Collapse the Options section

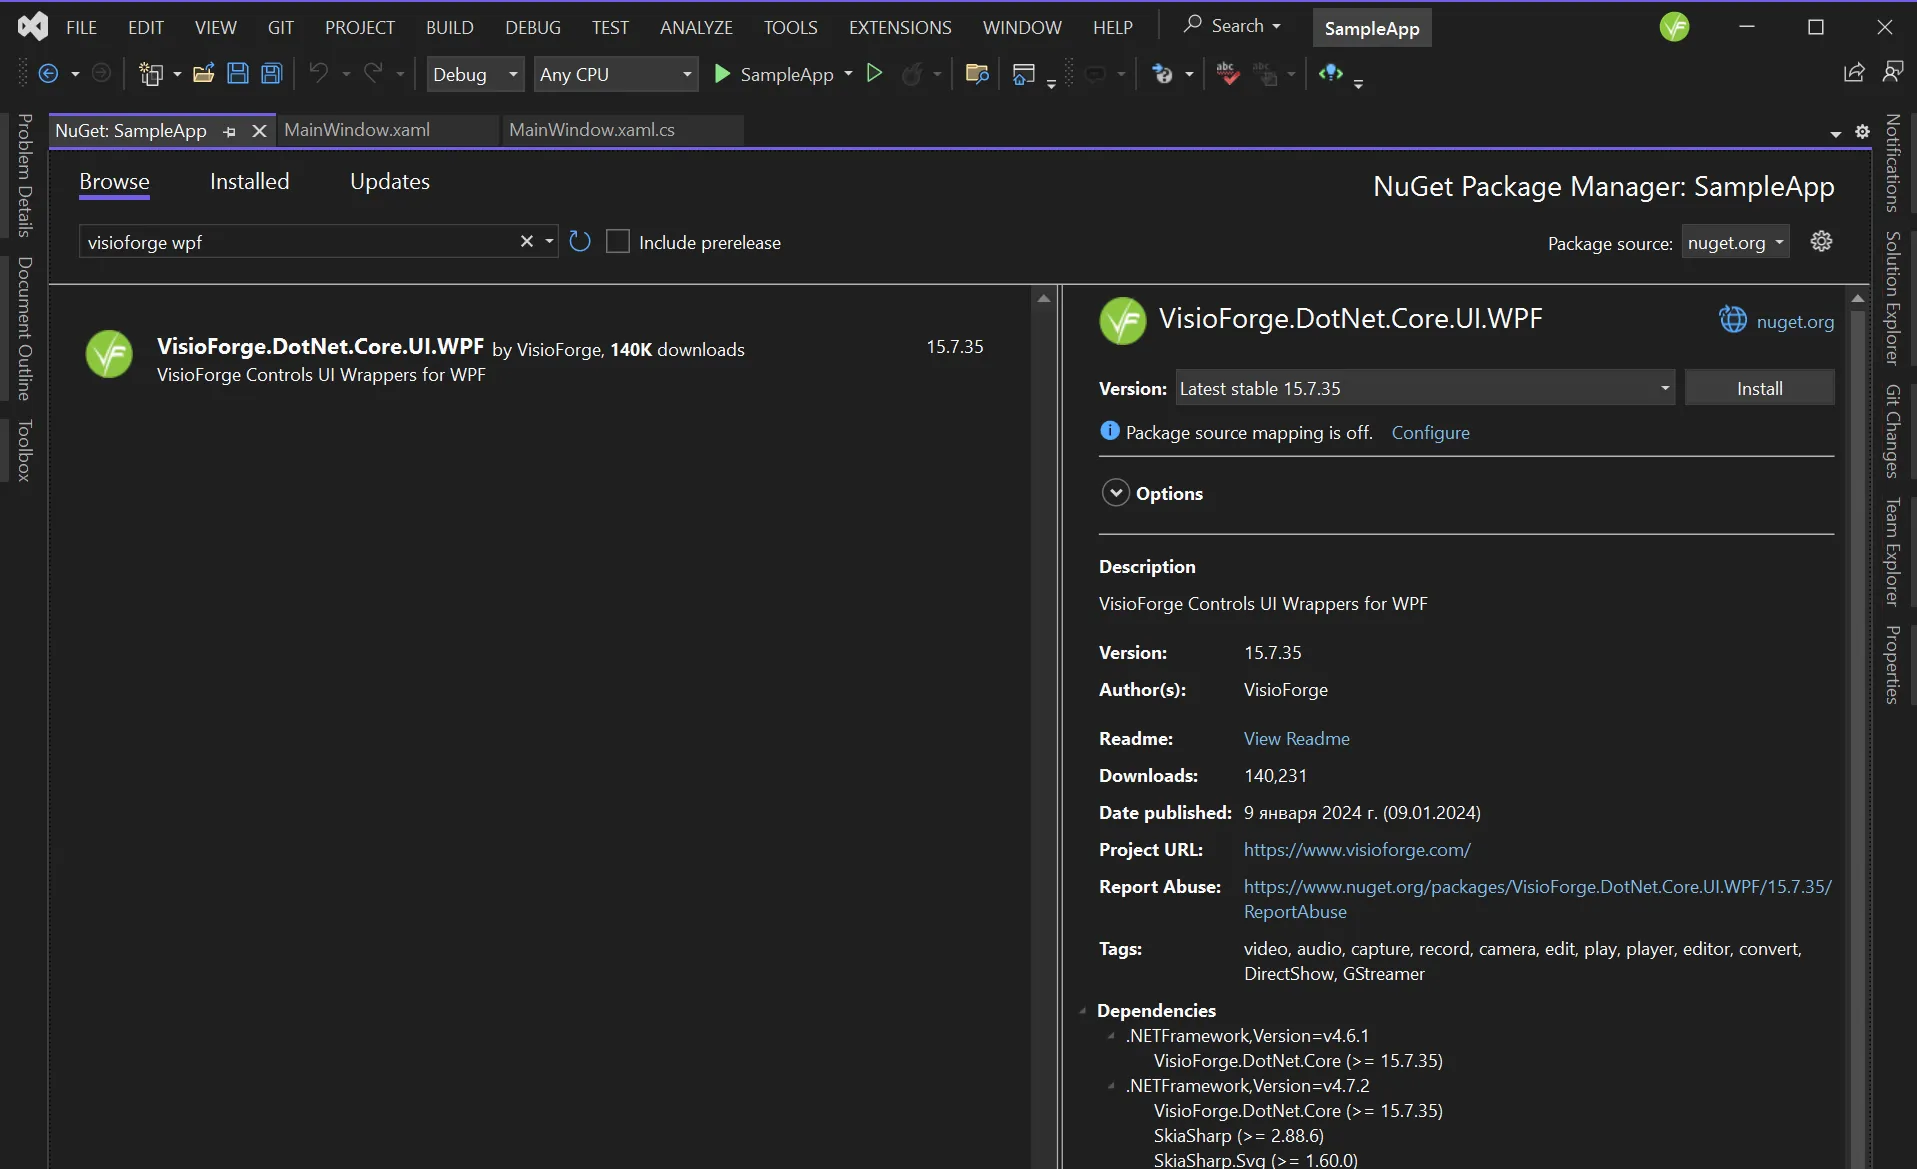(x=1116, y=492)
